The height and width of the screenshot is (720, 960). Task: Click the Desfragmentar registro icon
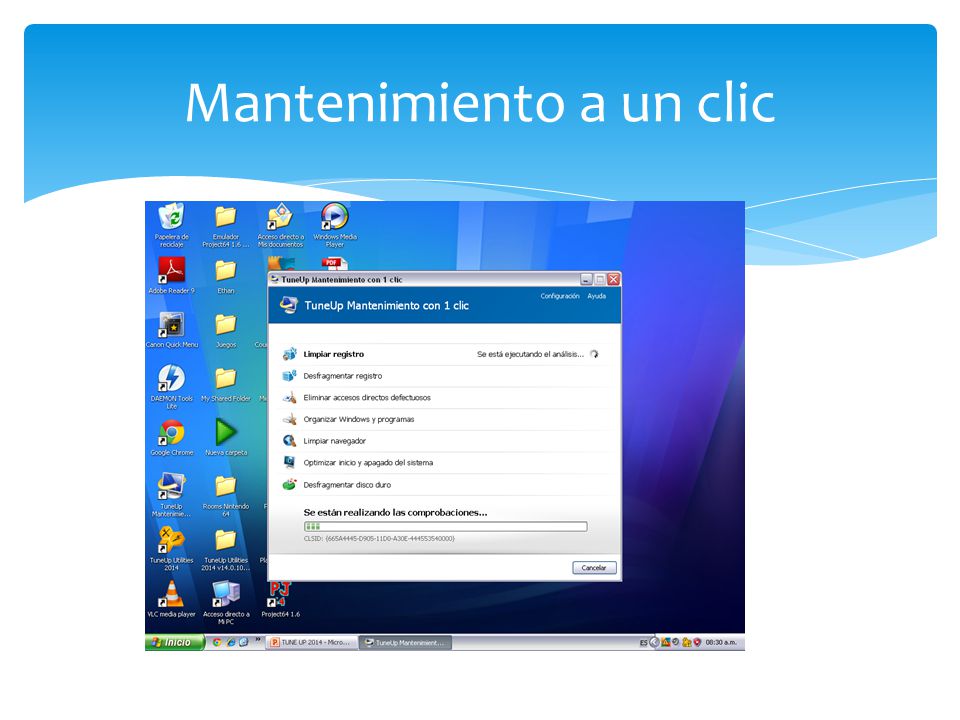pos(290,376)
